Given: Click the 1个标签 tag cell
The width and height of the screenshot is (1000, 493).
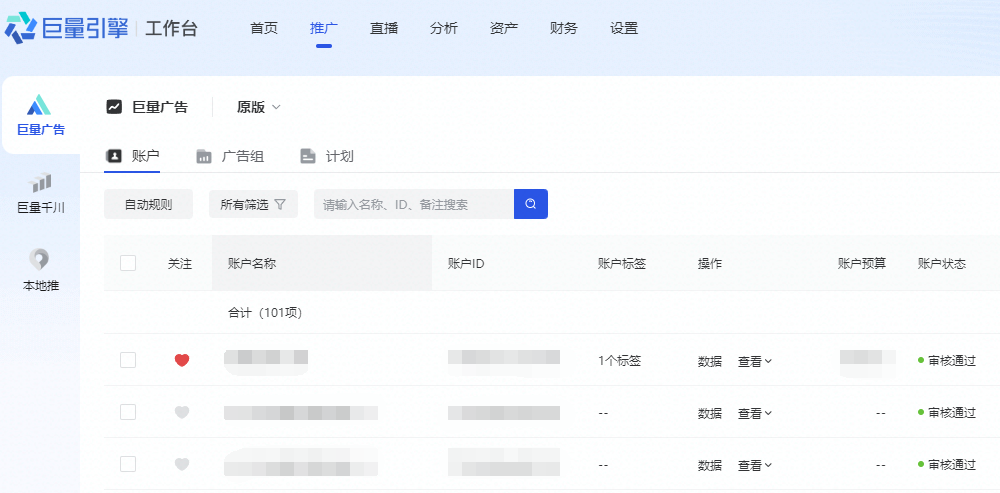Looking at the screenshot, I should click(x=619, y=361).
